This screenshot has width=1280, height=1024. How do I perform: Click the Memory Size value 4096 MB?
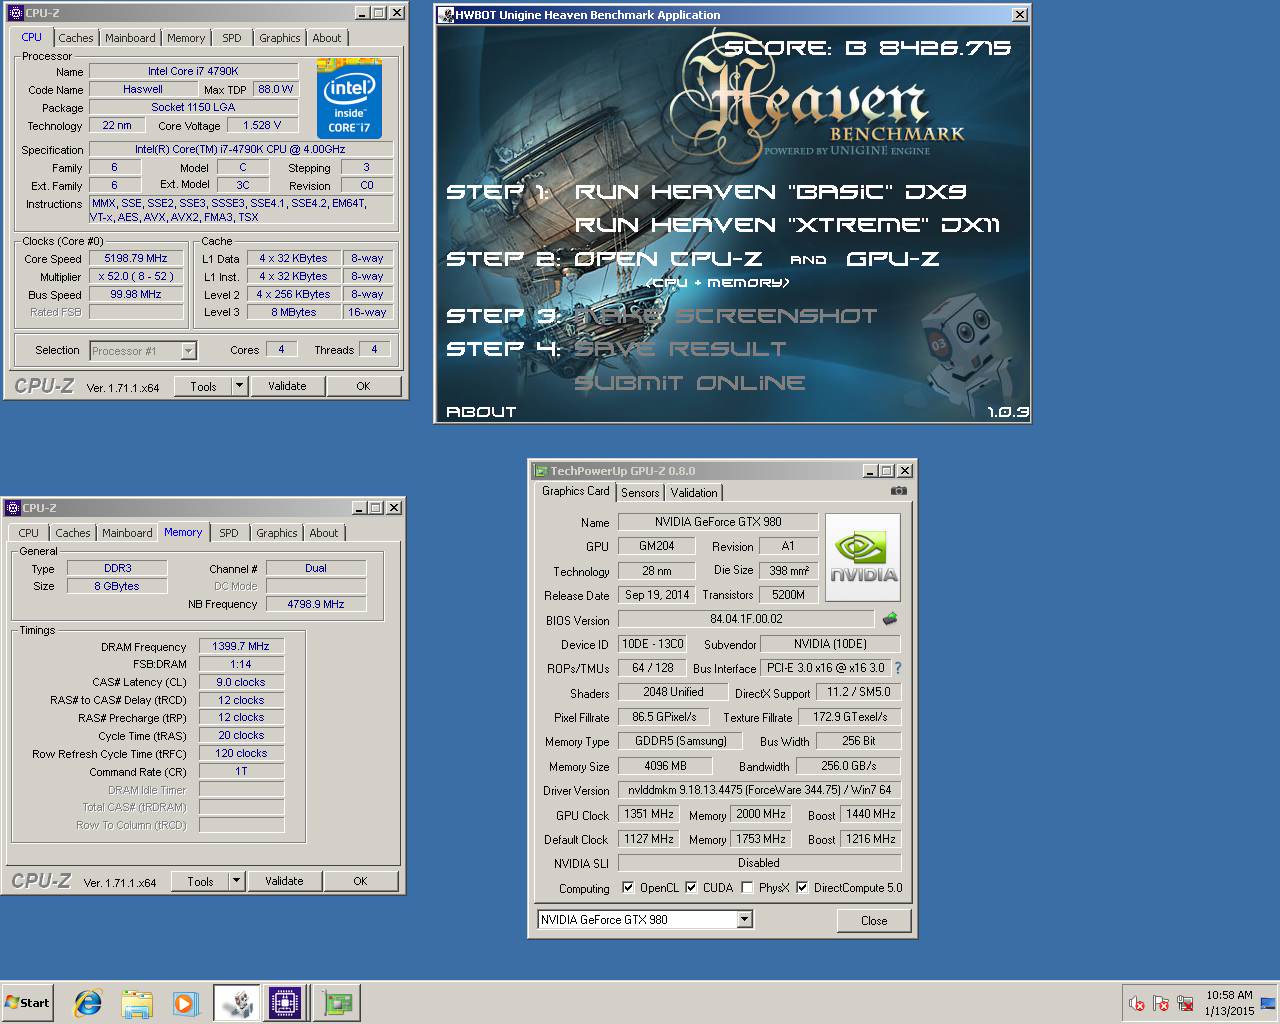[665, 766]
